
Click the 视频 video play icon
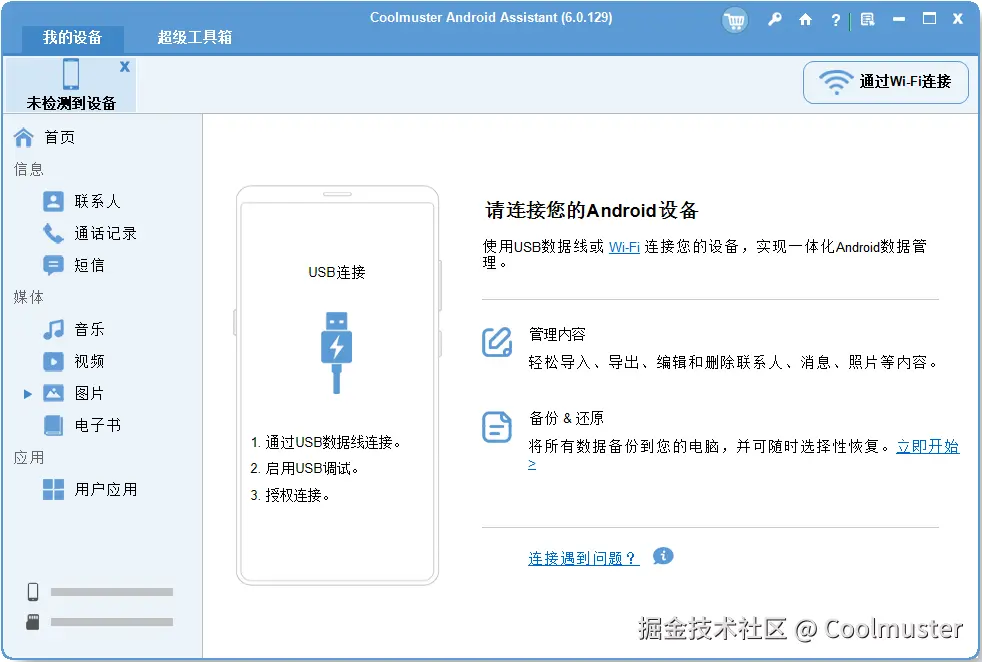(53, 361)
